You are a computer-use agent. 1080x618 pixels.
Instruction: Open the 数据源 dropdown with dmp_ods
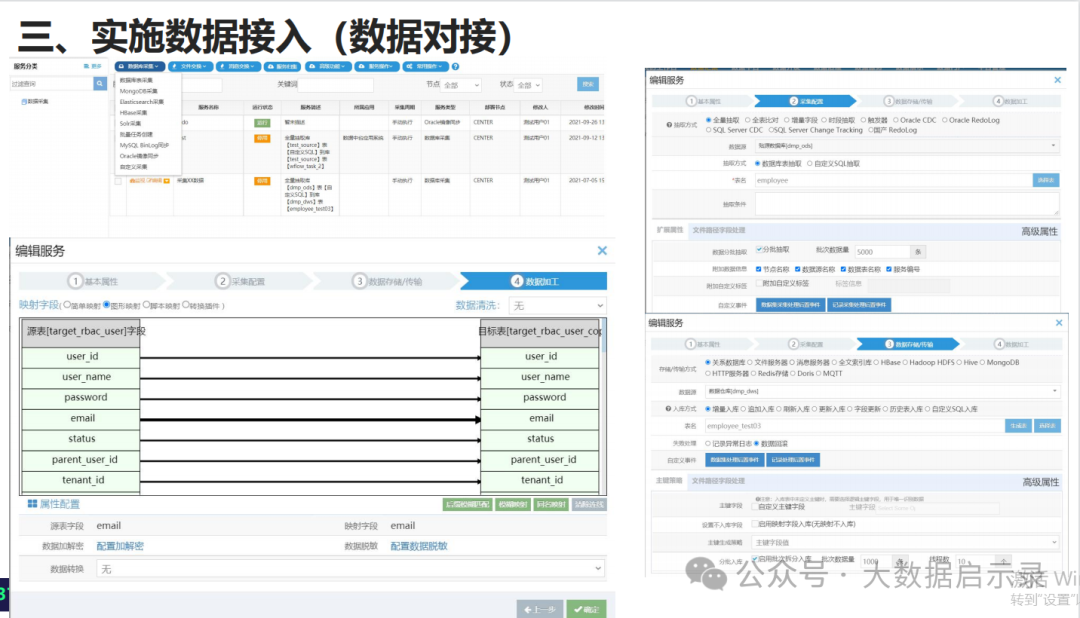[x=907, y=146]
